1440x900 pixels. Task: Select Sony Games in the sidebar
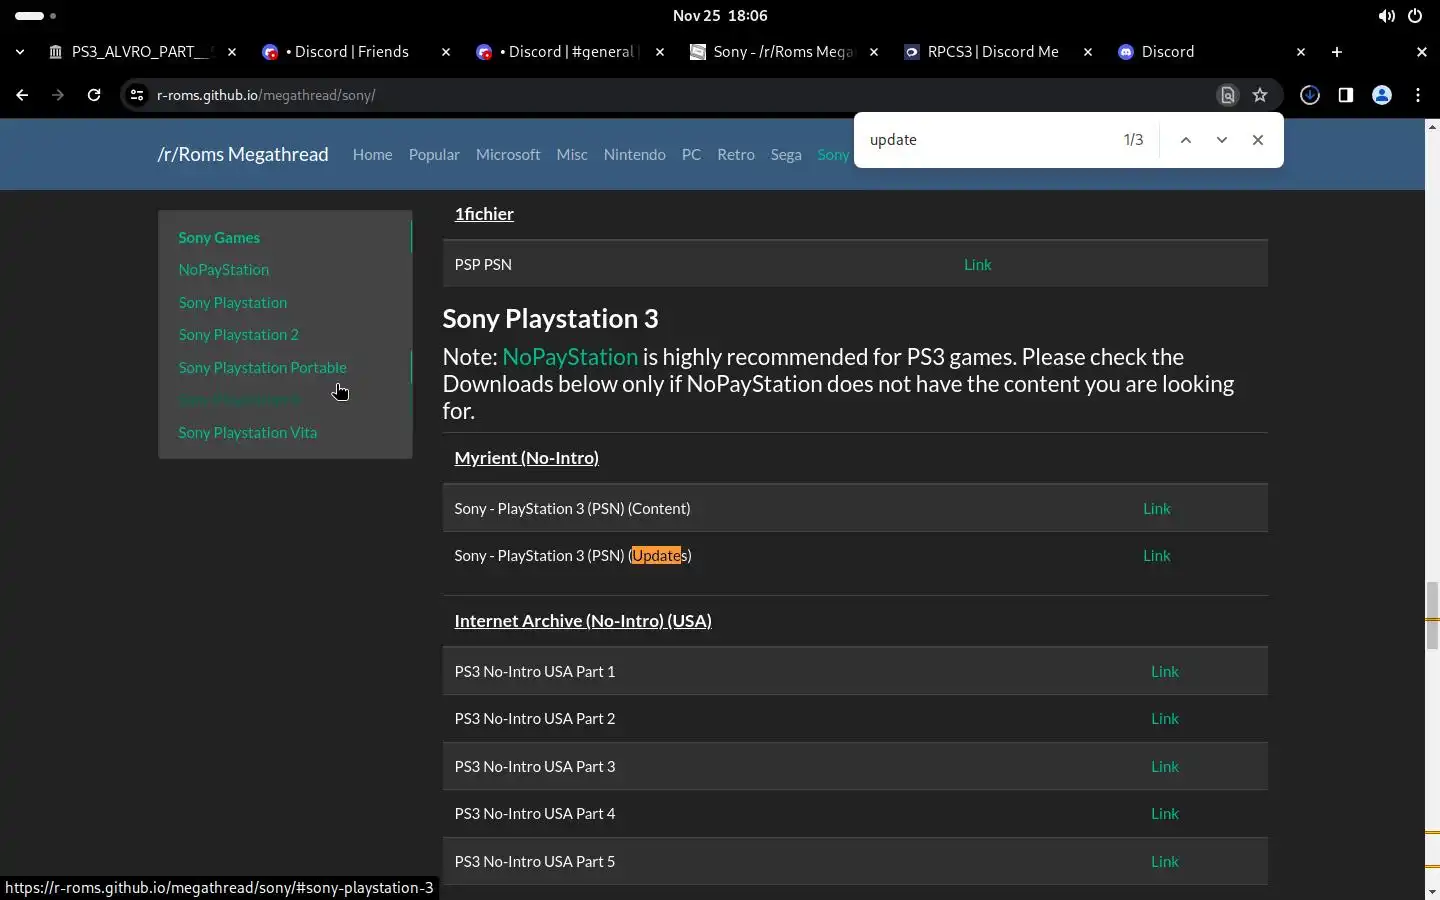[x=219, y=237]
